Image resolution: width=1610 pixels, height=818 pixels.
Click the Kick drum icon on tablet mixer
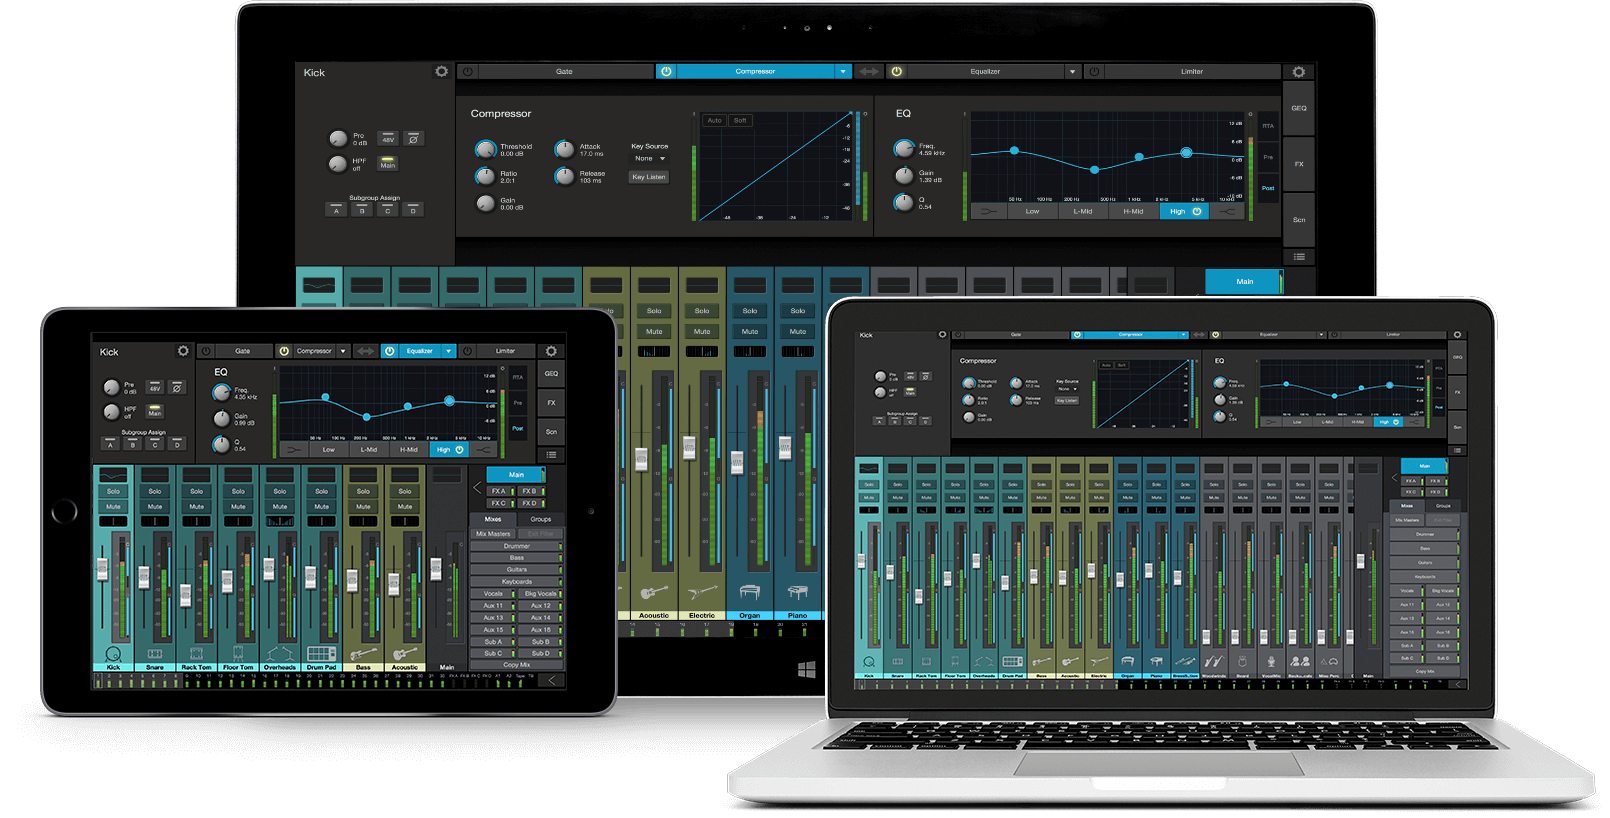pos(113,653)
